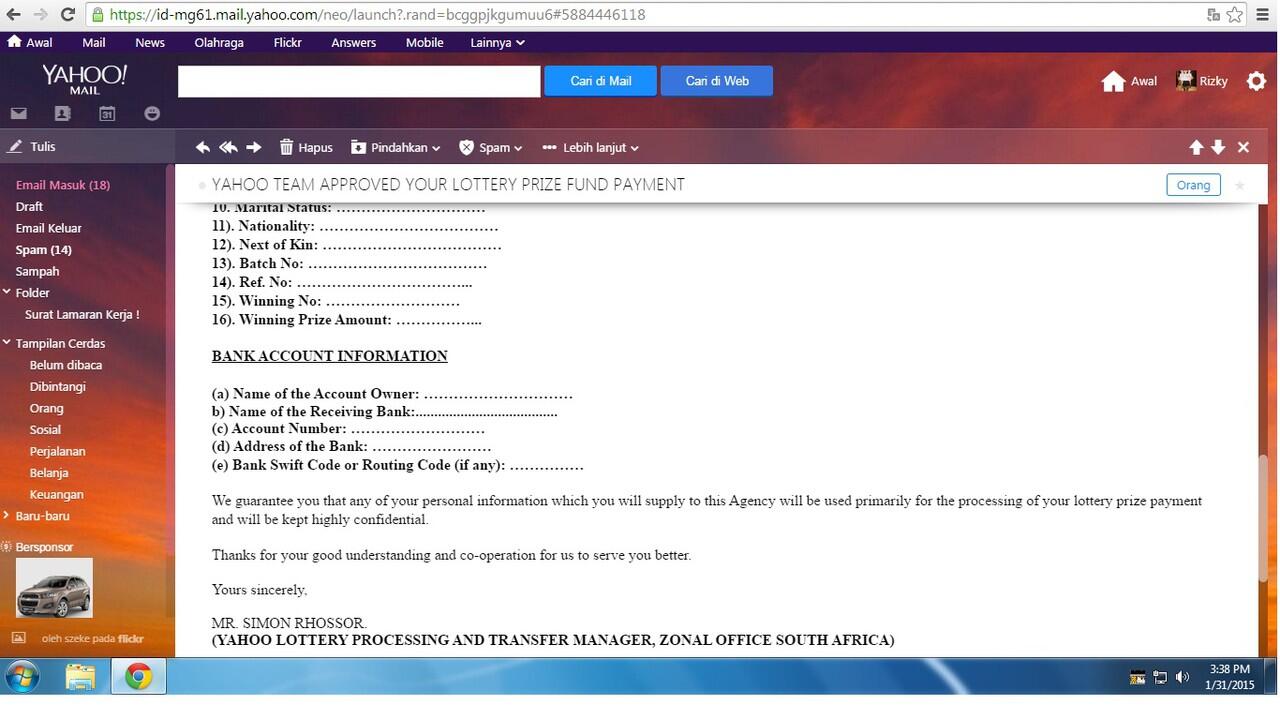1280x720 pixels.
Task: Toggle the unread dot beside the subject
Action: coord(202,186)
